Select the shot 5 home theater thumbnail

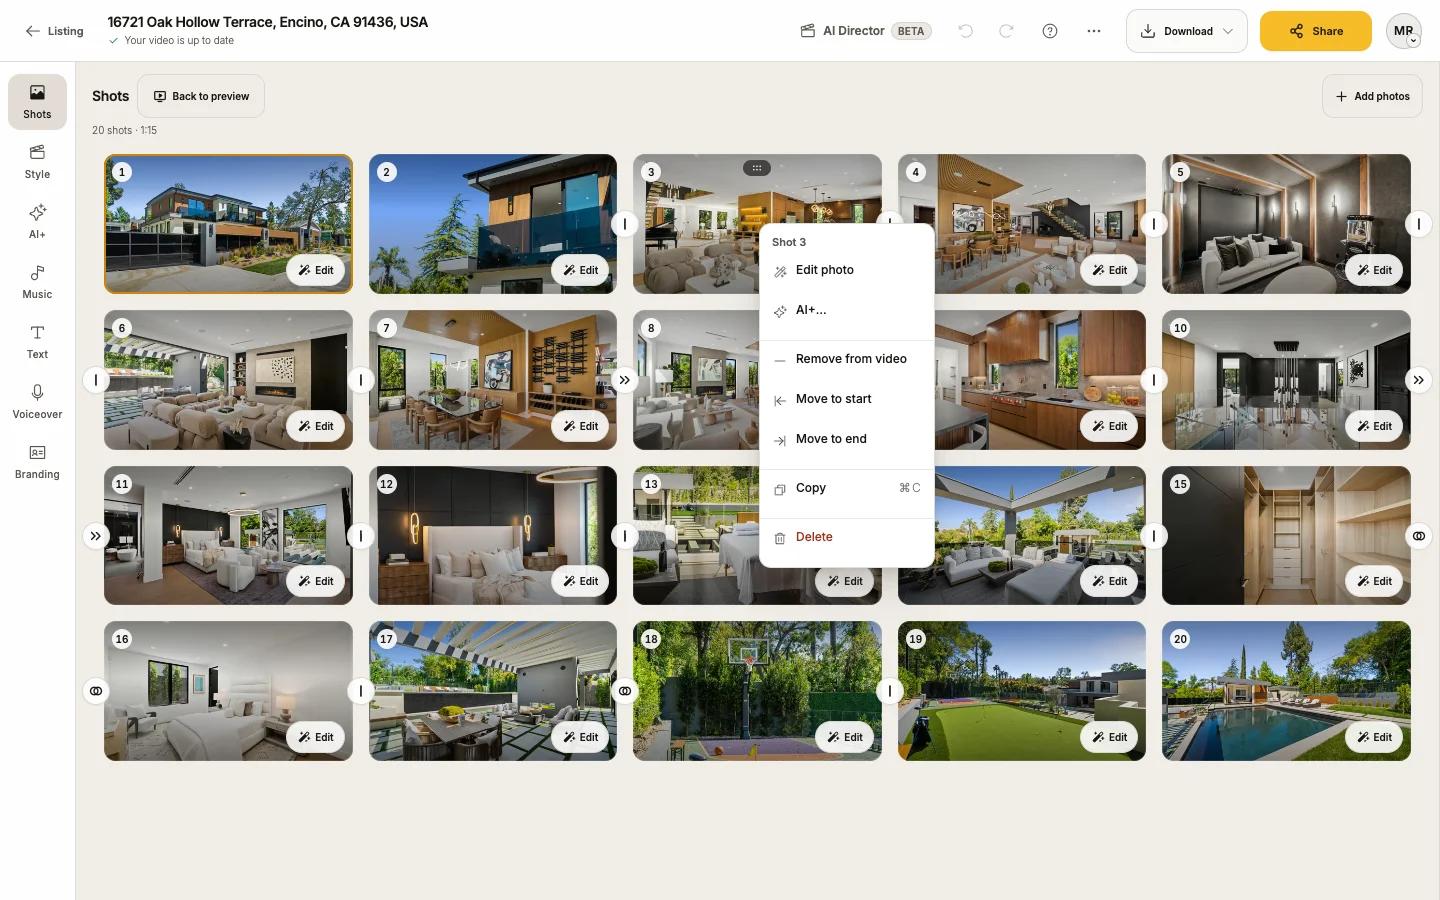point(1286,224)
